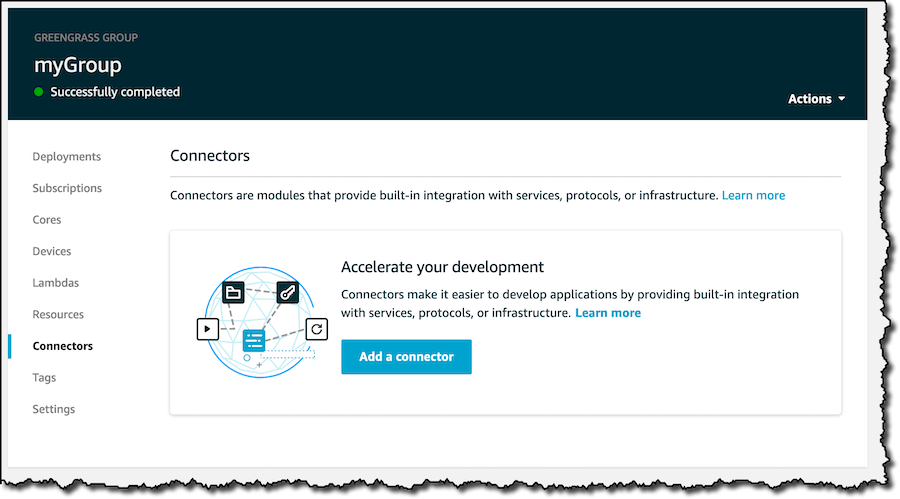Screen dimensions: 900x499
Task: Click the Add a connector button
Action: click(406, 357)
